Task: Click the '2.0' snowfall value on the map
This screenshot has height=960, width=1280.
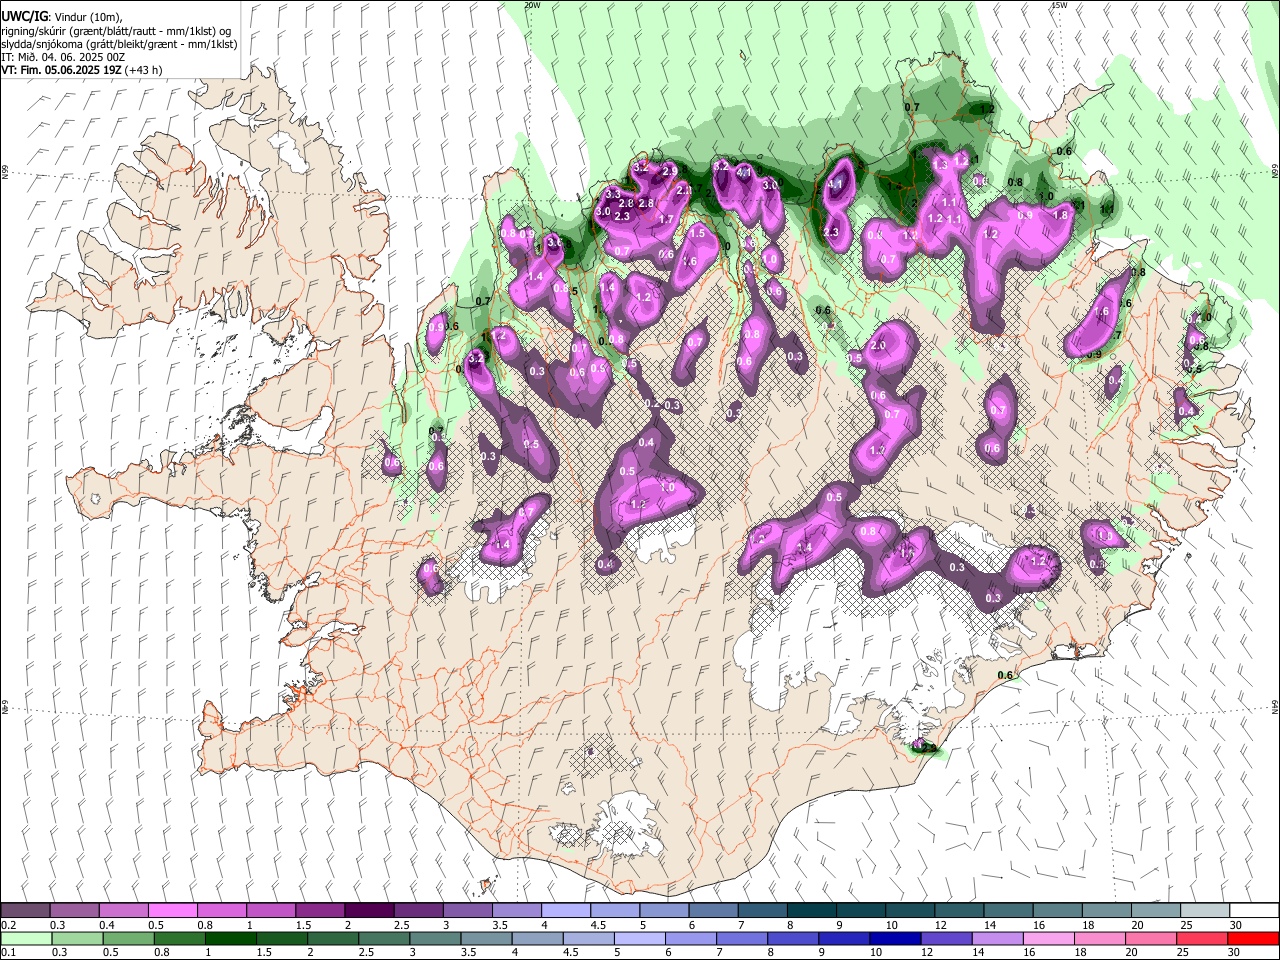Action: pos(878,345)
